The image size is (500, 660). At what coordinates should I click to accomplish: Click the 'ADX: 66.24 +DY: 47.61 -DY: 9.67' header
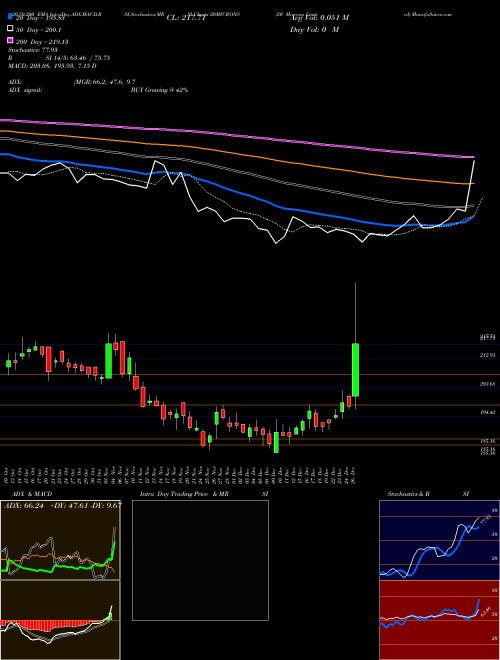[63, 506]
